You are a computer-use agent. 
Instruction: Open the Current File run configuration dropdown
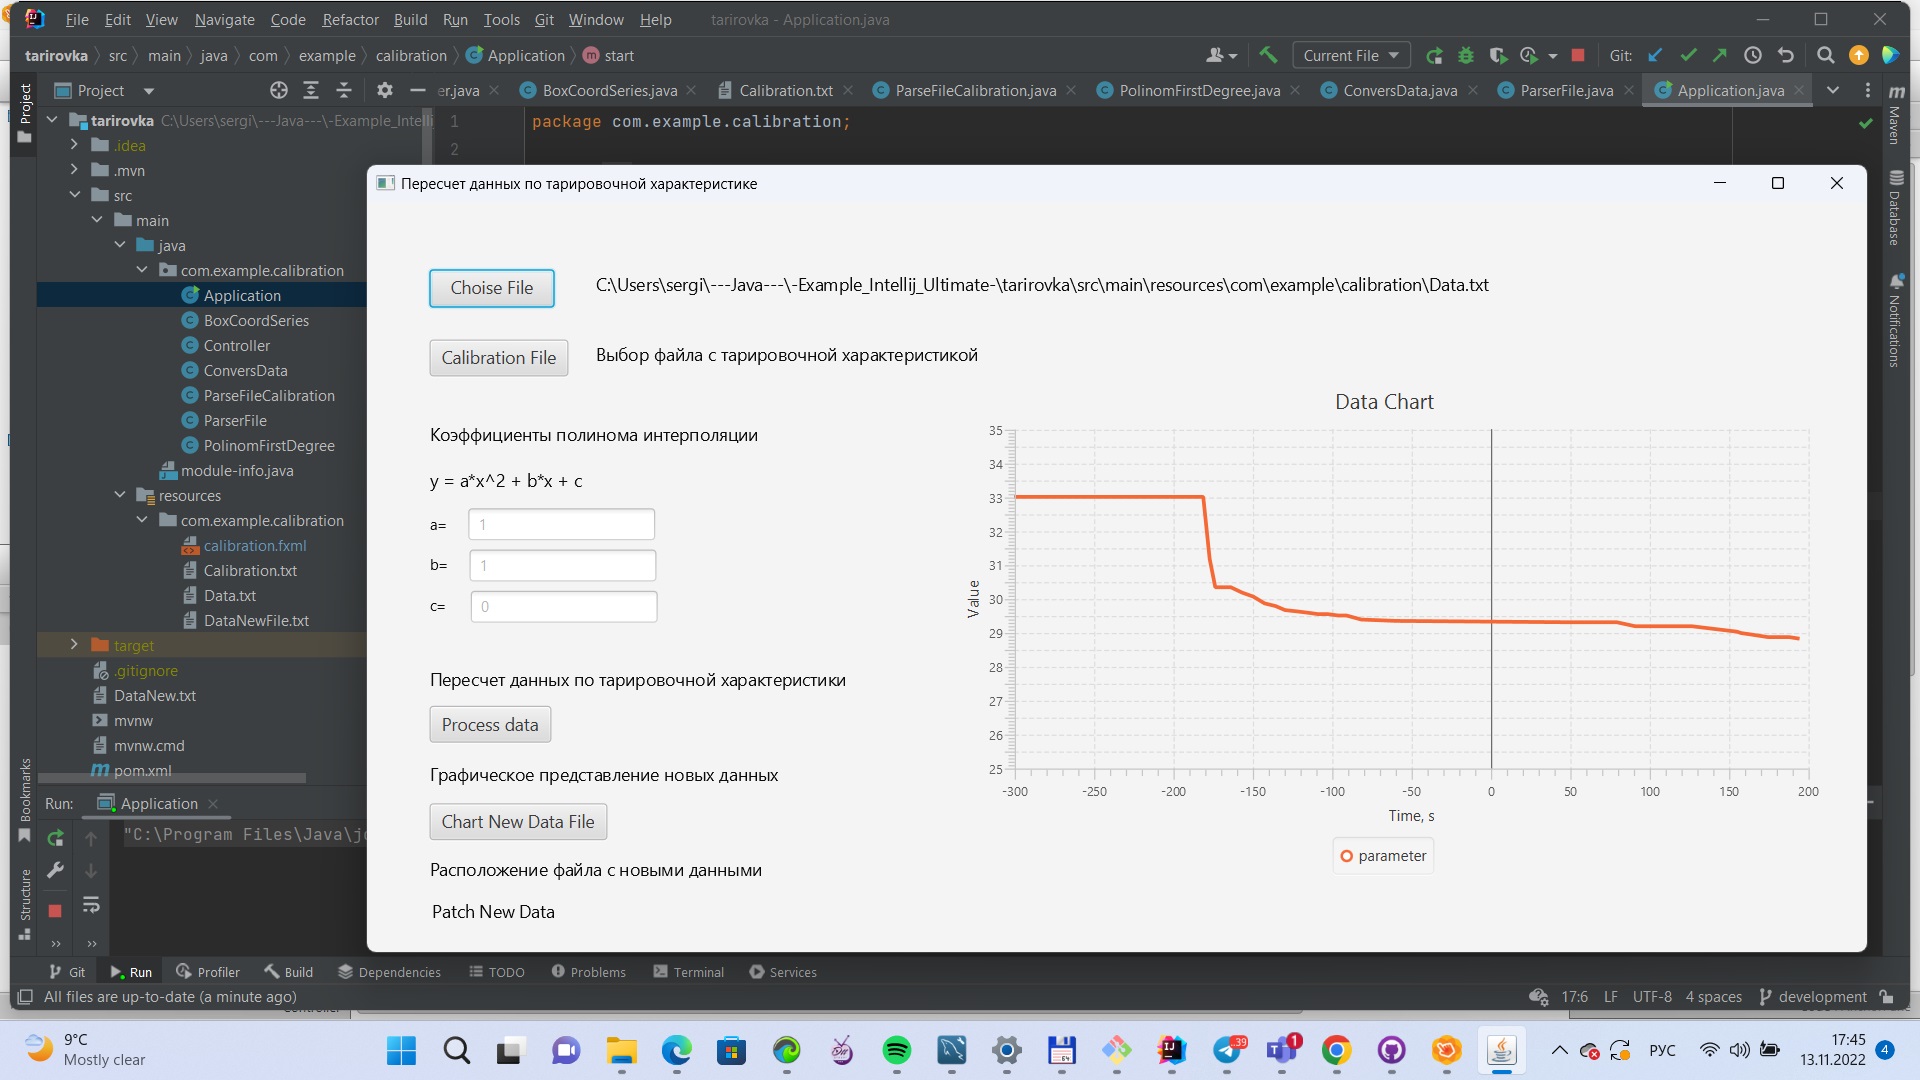tap(1350, 55)
